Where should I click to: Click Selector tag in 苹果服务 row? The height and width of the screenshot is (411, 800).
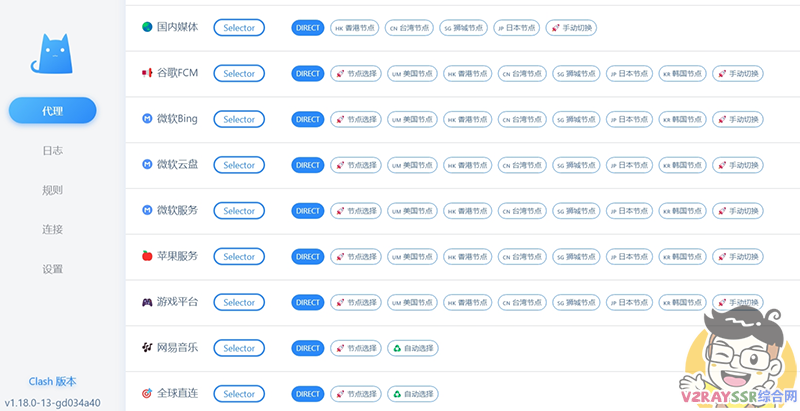[x=239, y=256]
